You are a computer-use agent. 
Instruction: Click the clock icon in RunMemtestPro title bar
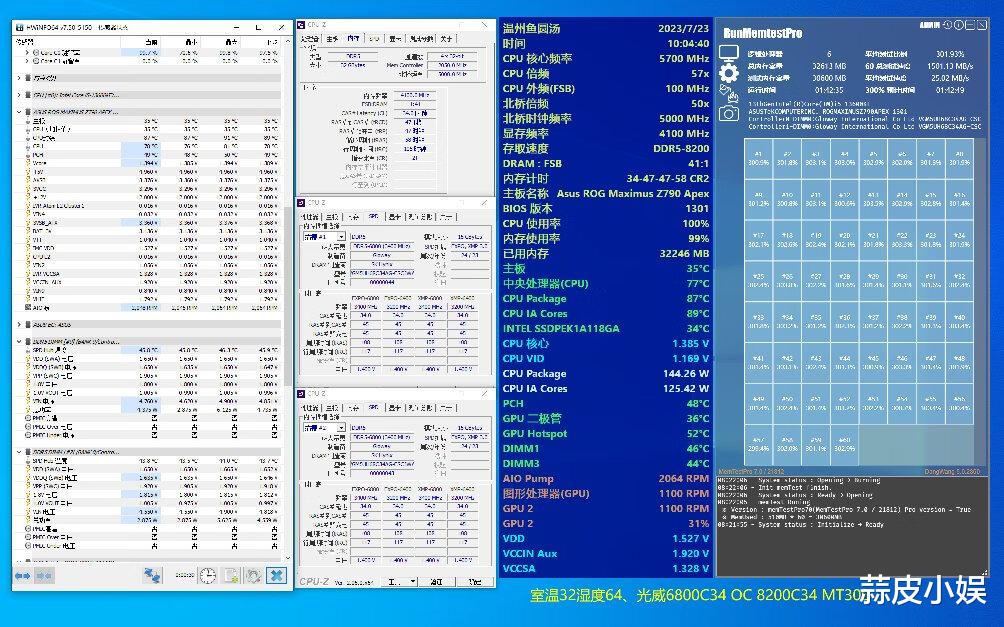[x=948, y=25]
